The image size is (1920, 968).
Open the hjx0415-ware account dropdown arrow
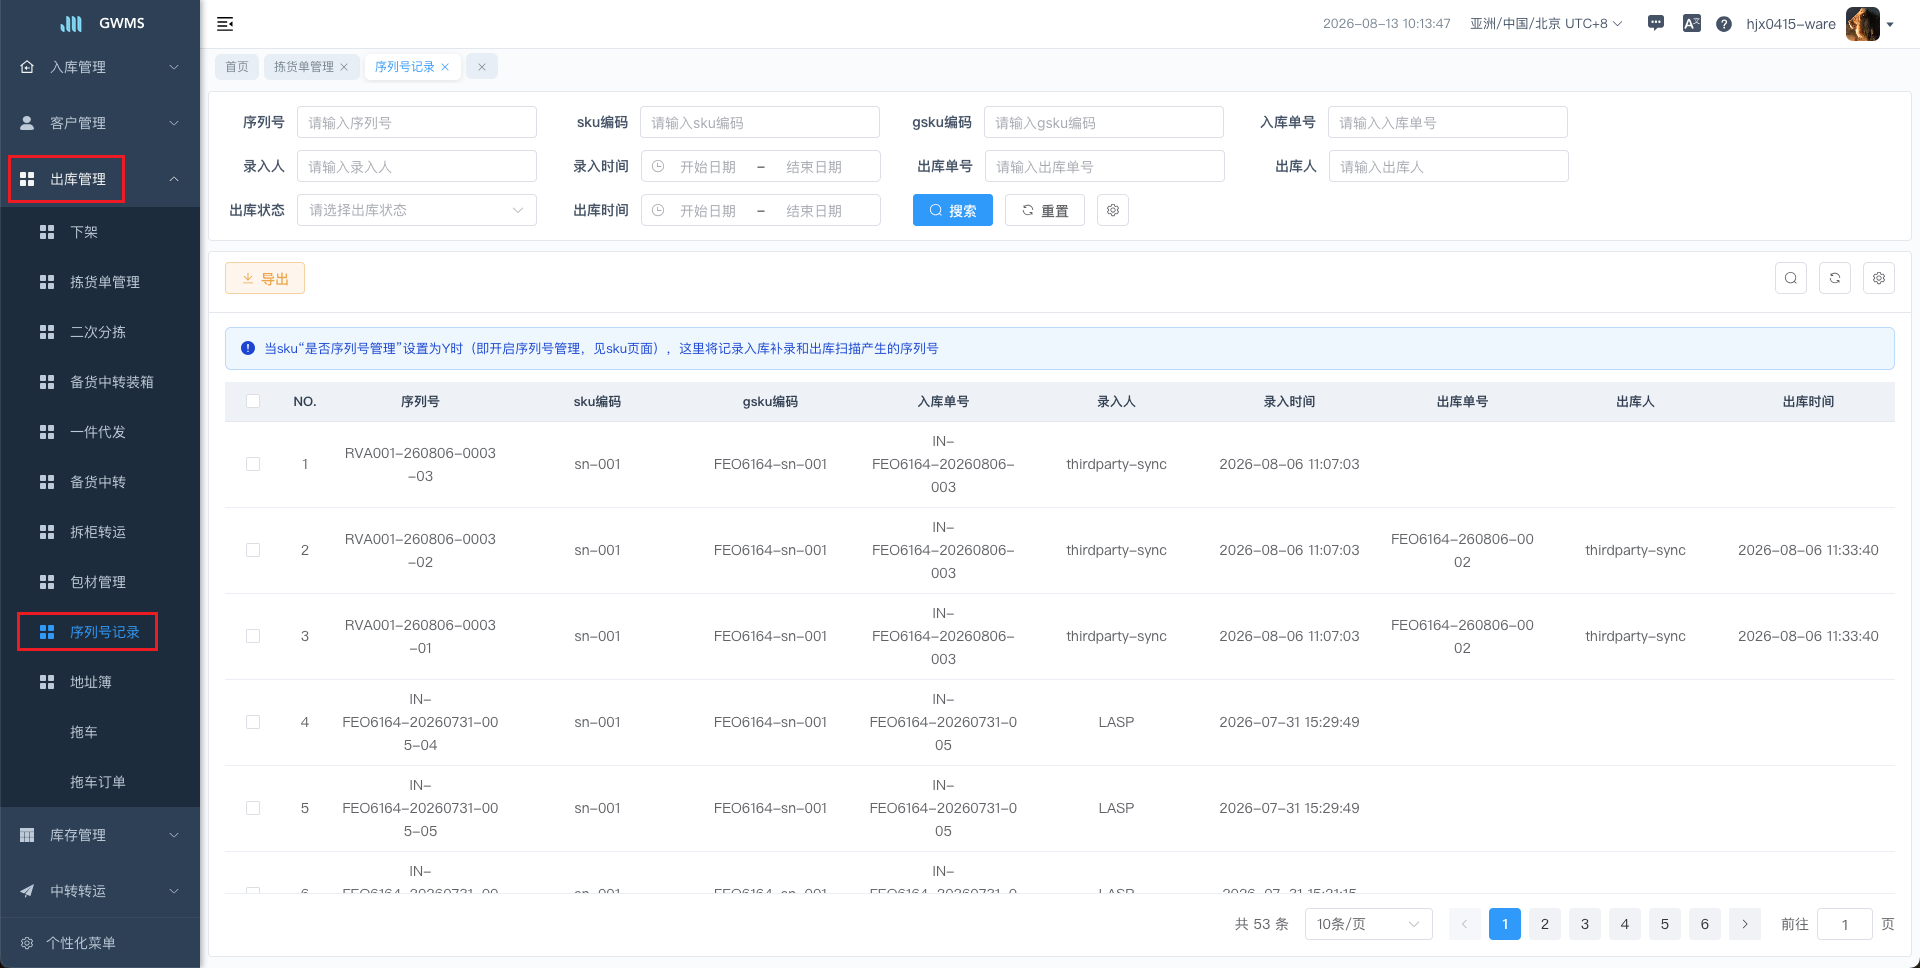tap(1890, 25)
